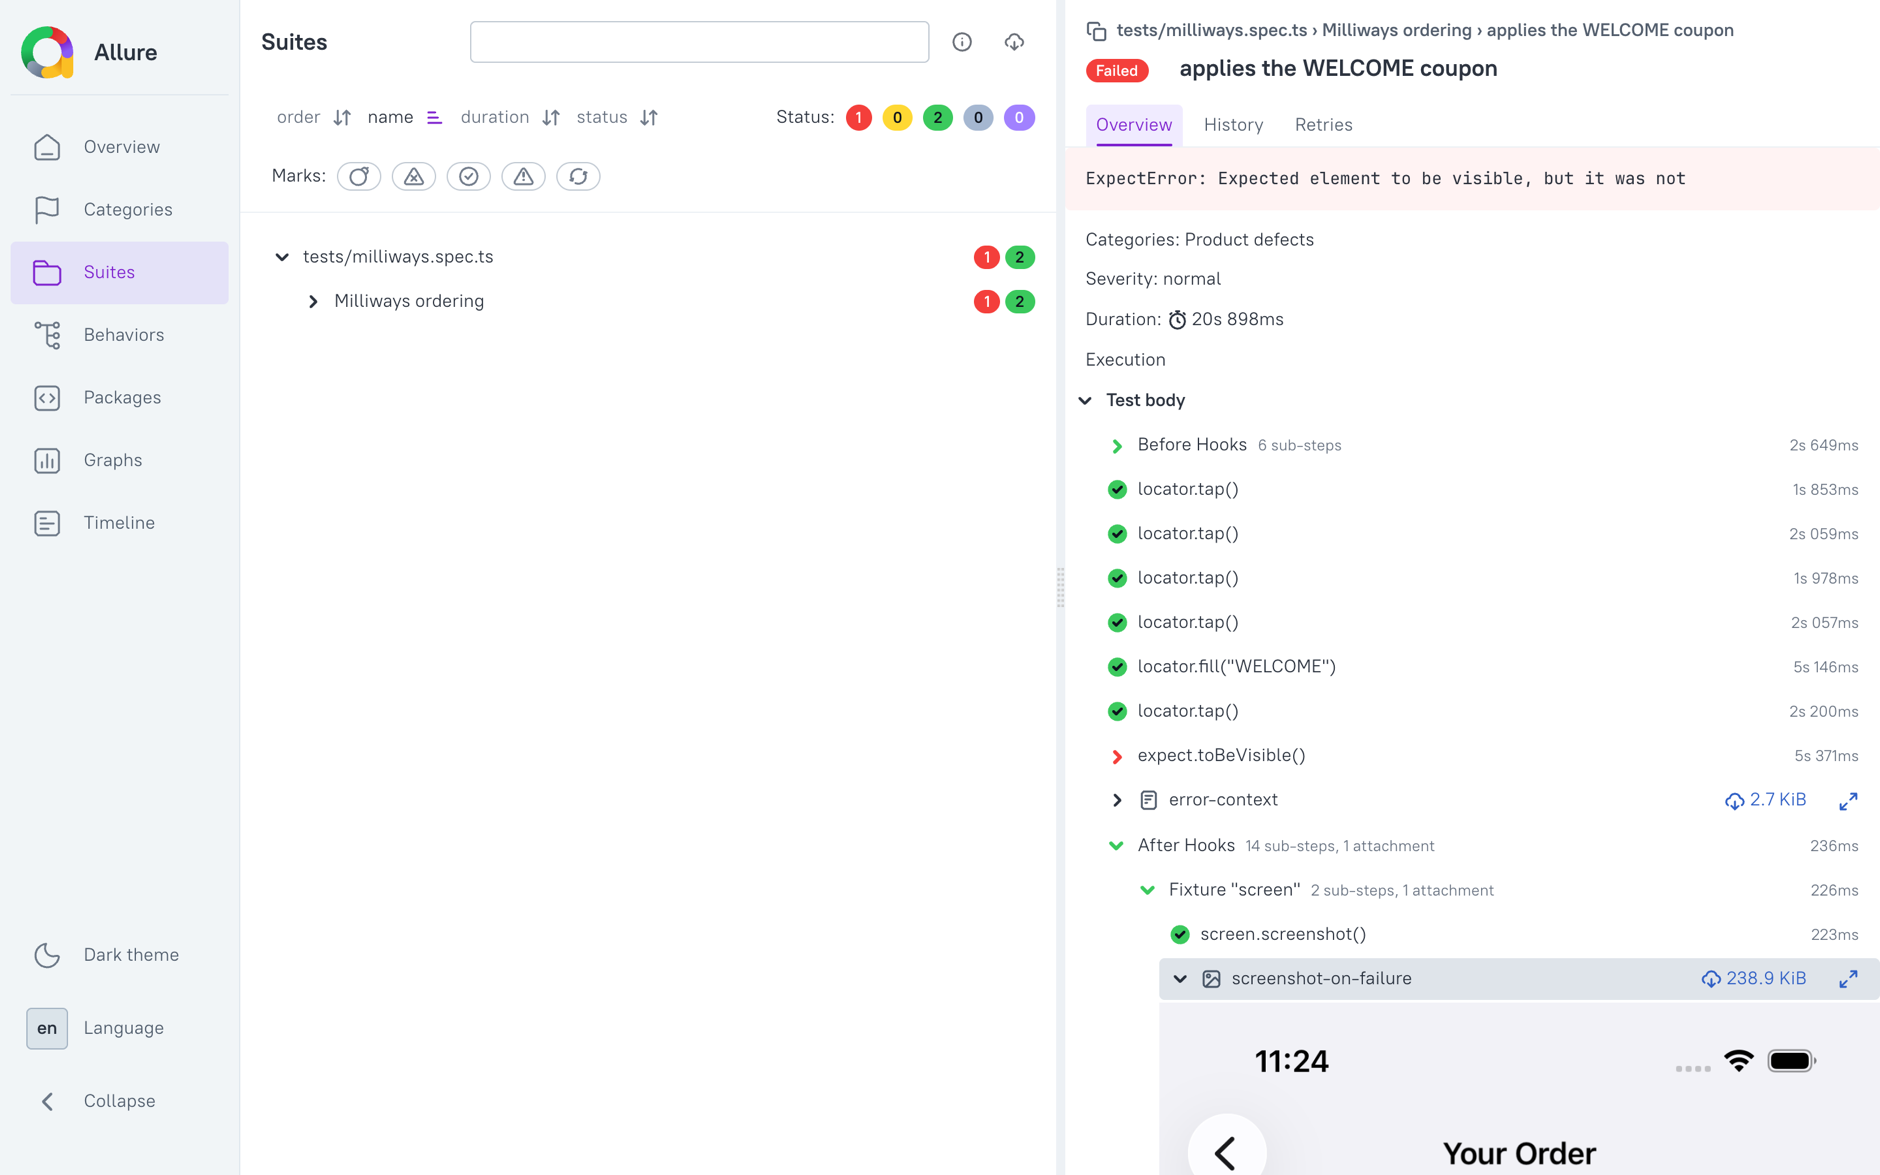This screenshot has width=1880, height=1175.
Task: Click the suites search input field
Action: pos(699,42)
